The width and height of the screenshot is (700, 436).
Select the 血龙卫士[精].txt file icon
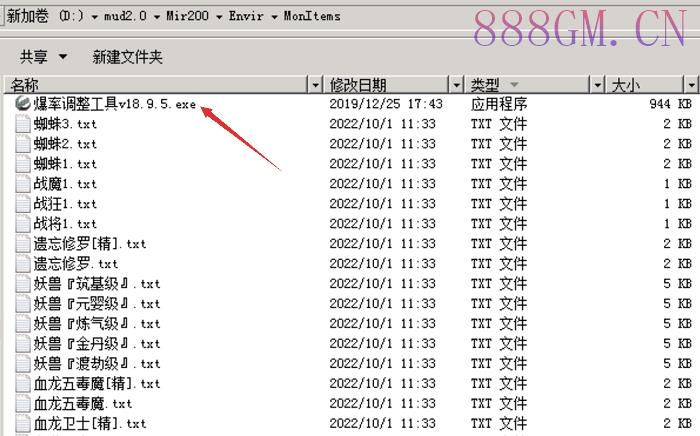pos(23,424)
